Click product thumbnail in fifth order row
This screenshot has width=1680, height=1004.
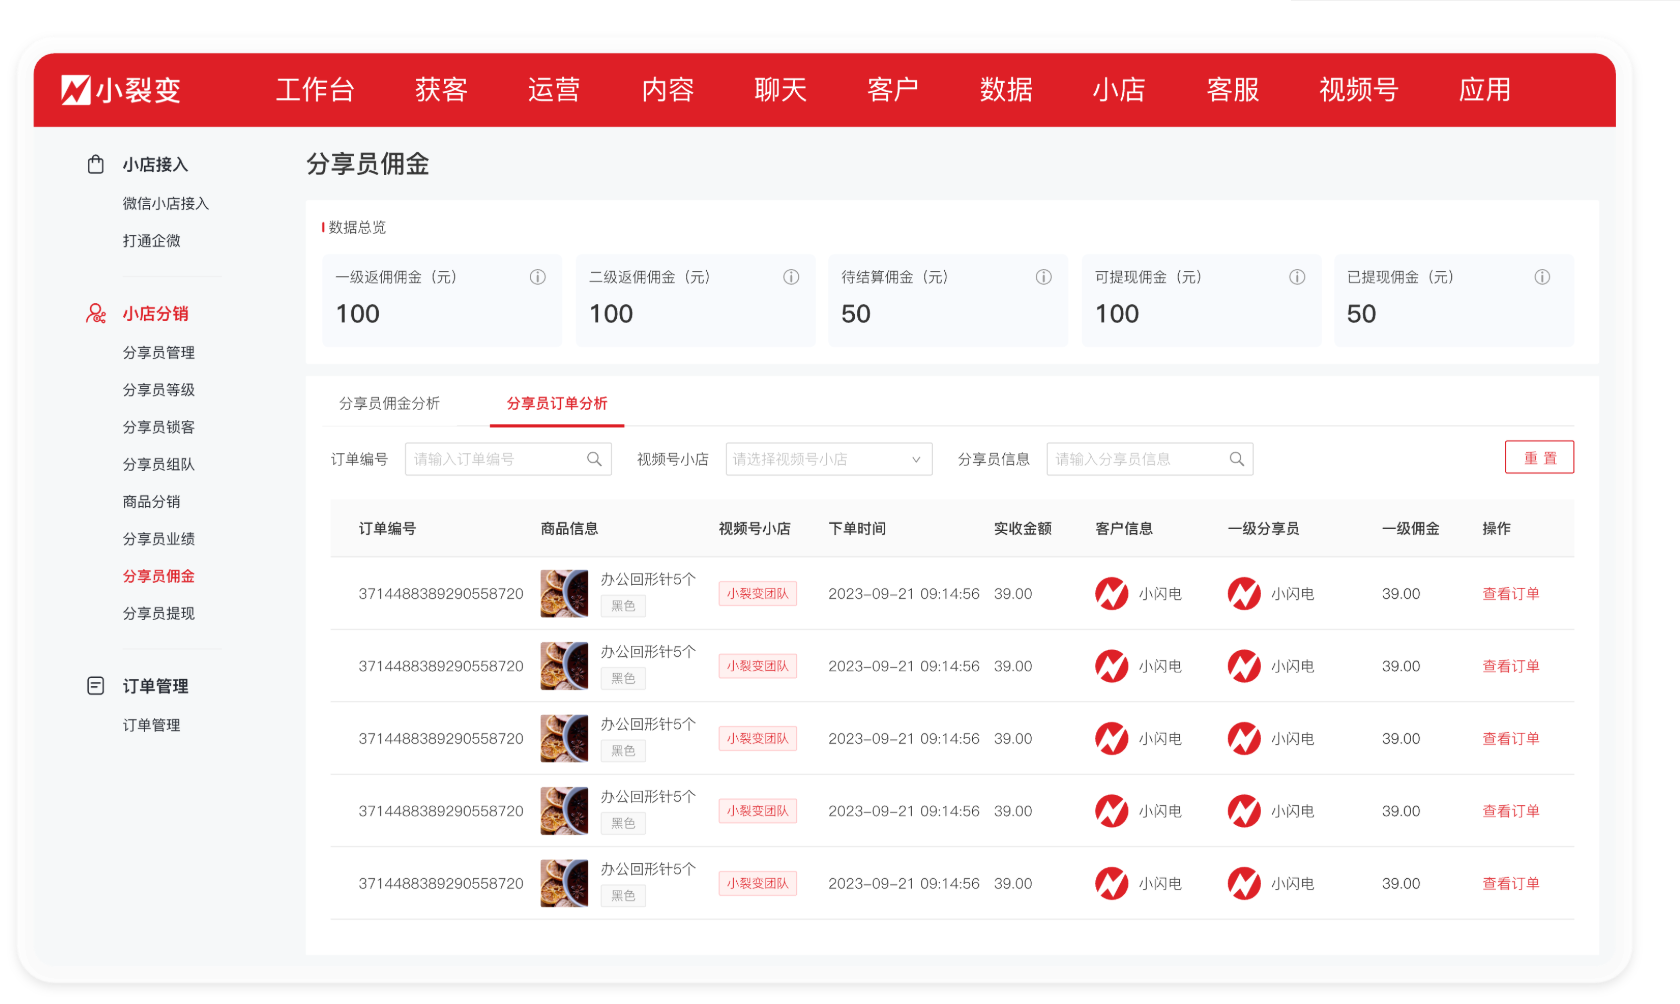pos(564,883)
